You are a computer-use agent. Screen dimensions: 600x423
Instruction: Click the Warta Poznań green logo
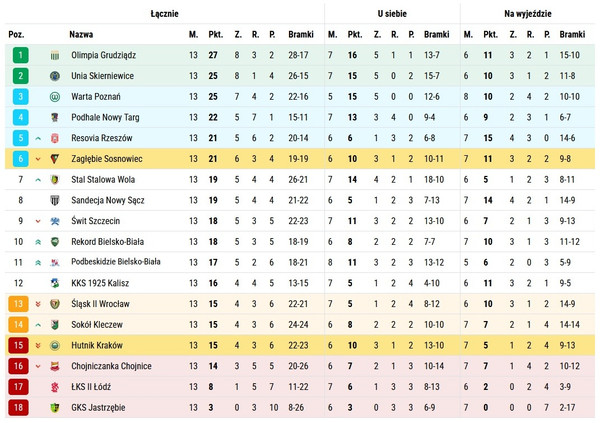[55, 97]
